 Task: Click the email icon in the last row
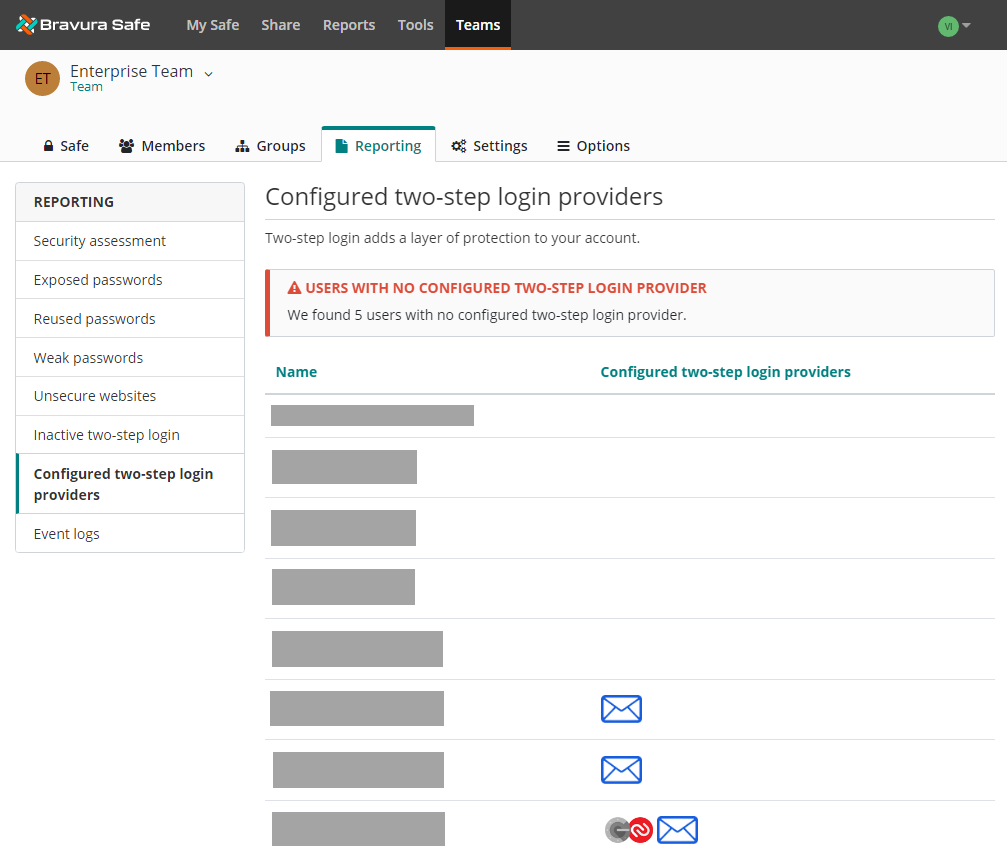pyautogui.click(x=678, y=830)
